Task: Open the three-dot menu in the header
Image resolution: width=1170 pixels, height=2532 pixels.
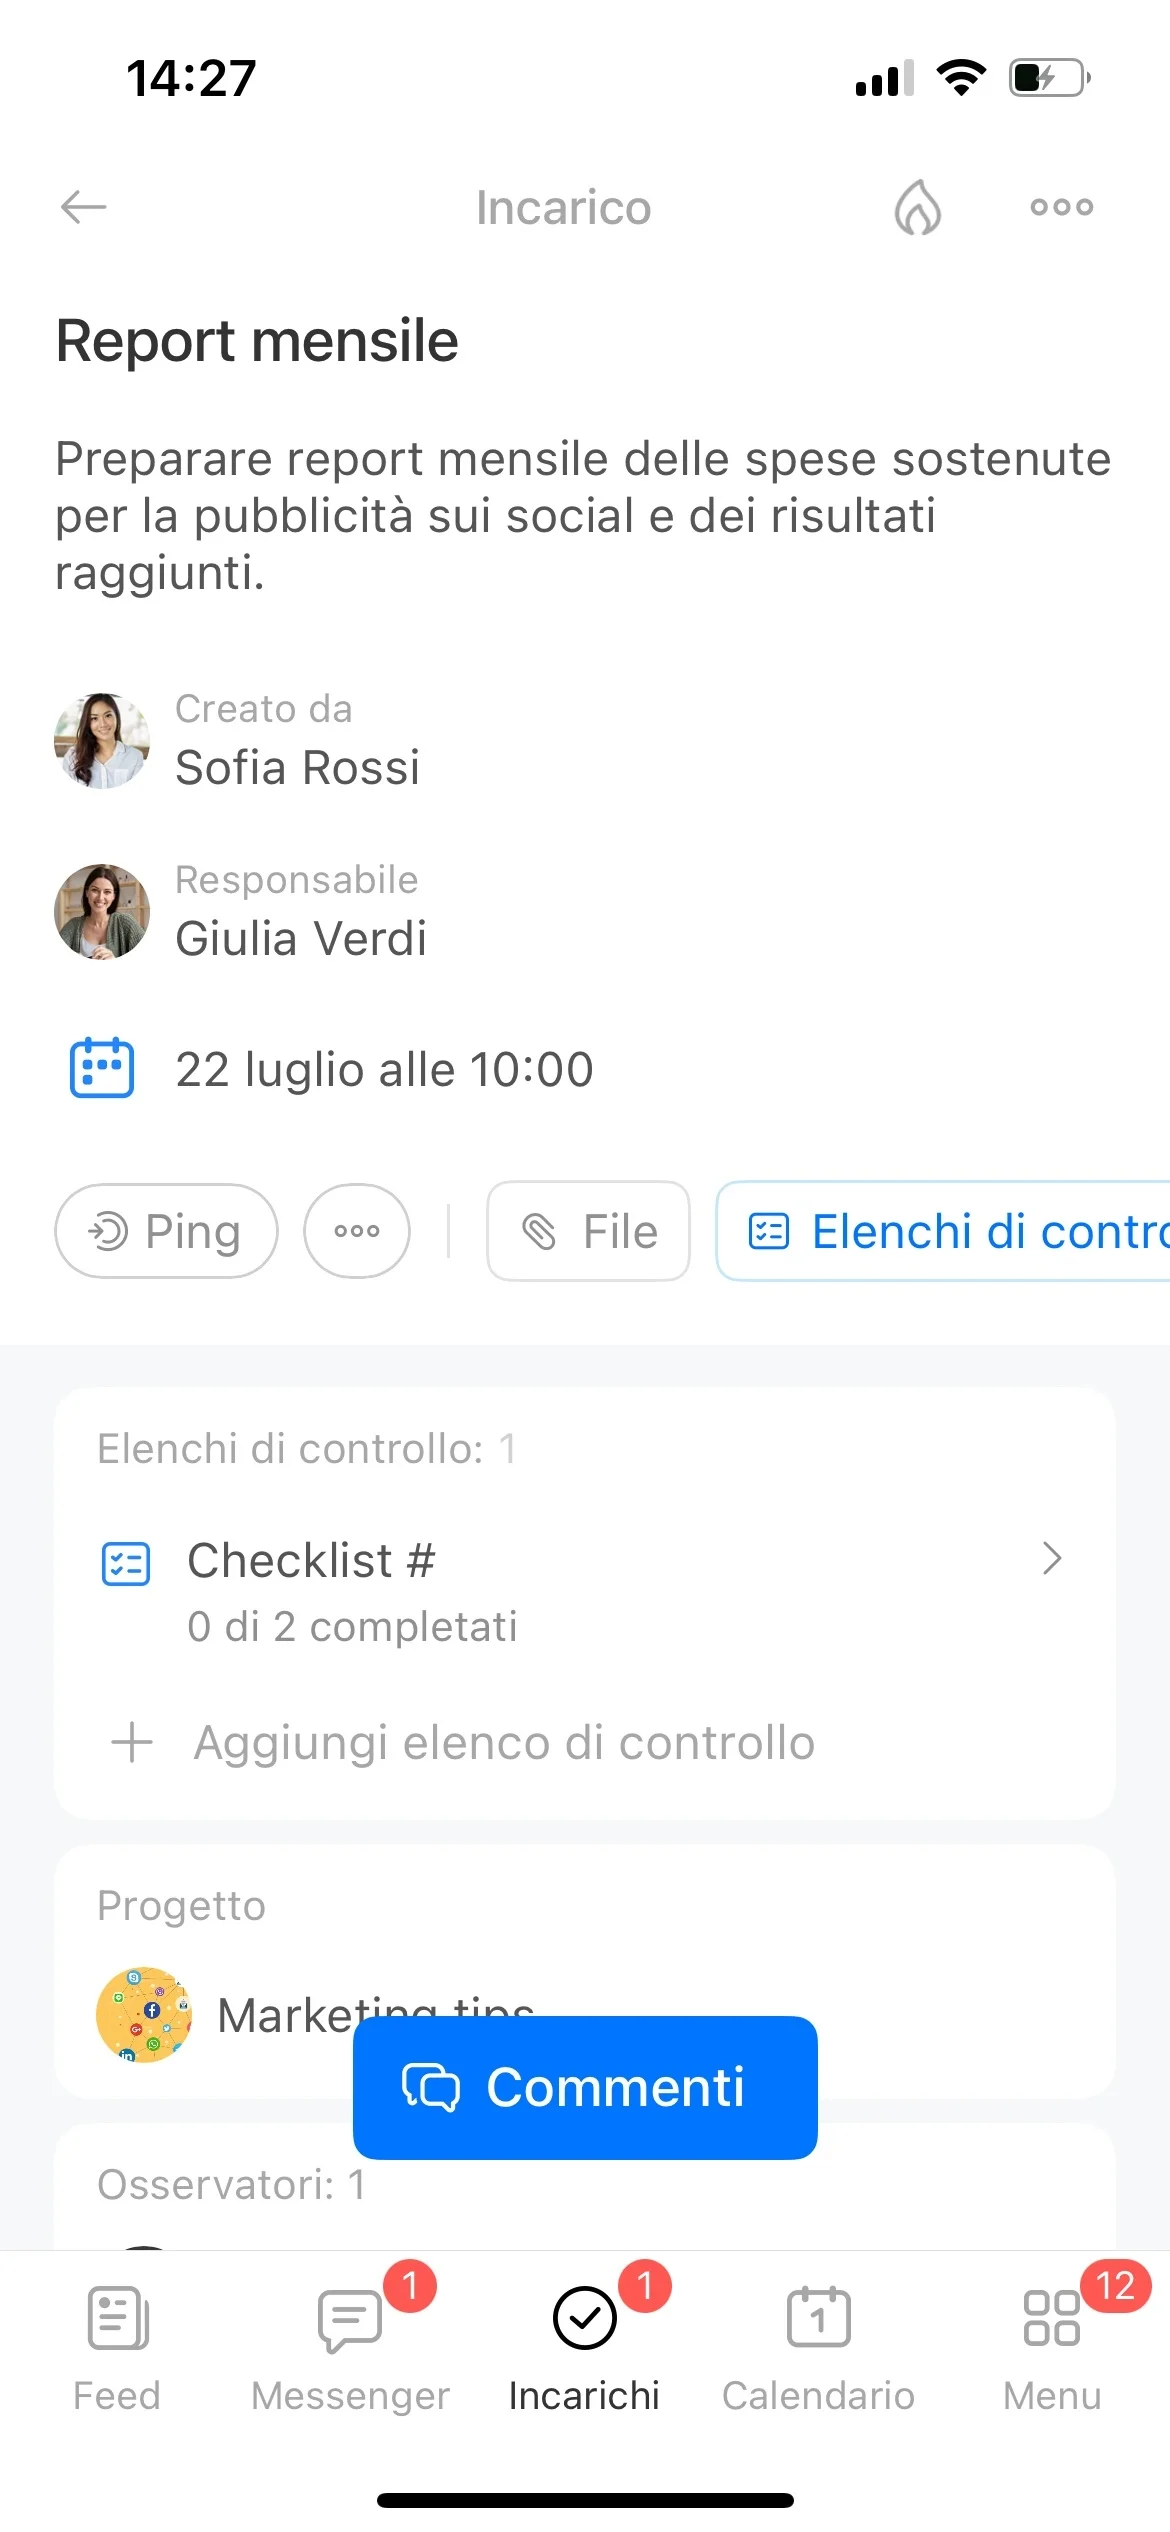Action: pyautogui.click(x=1062, y=207)
